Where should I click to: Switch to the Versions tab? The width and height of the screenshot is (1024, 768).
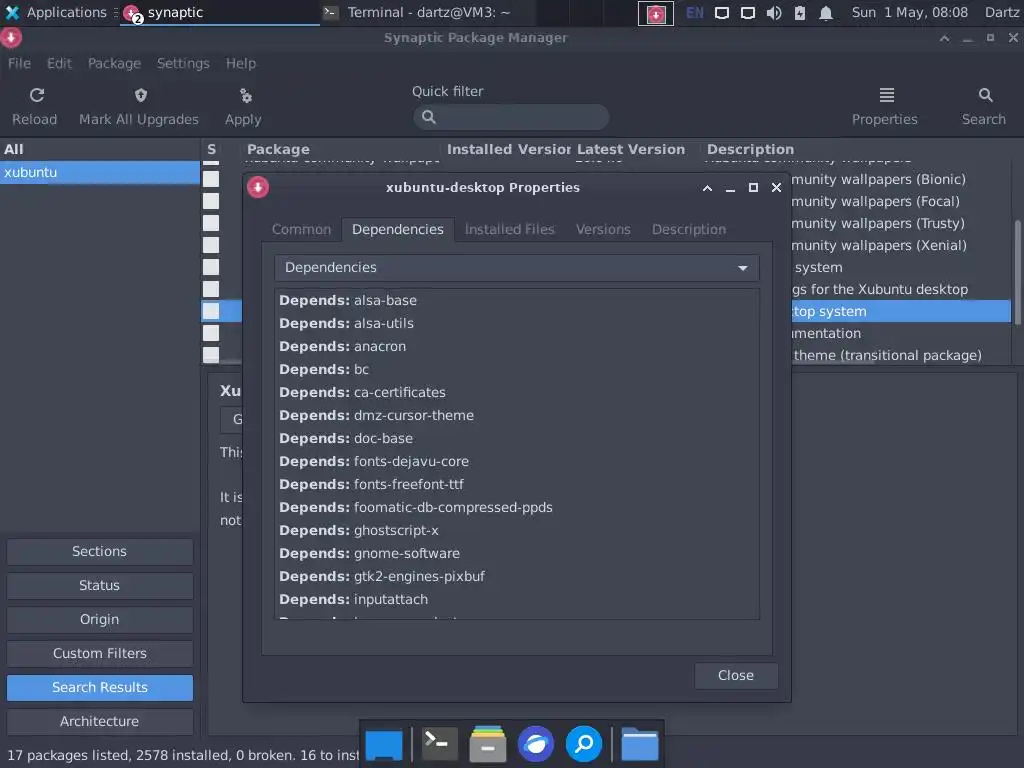pyautogui.click(x=603, y=229)
